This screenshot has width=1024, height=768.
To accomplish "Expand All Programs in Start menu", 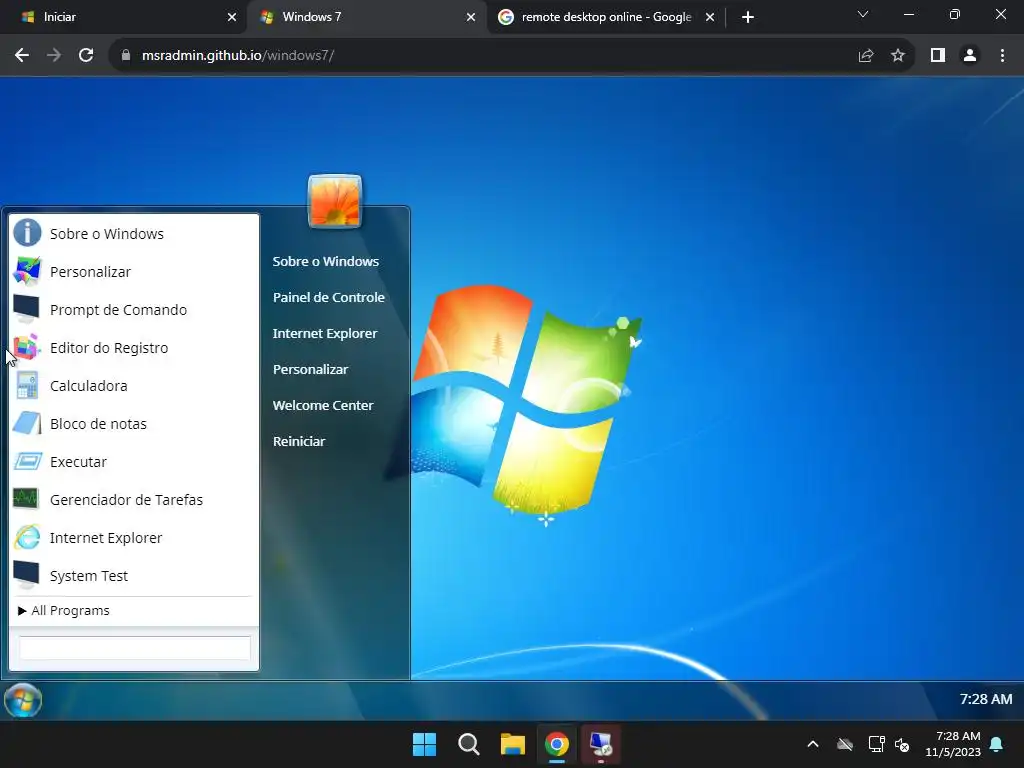I will coord(64,611).
